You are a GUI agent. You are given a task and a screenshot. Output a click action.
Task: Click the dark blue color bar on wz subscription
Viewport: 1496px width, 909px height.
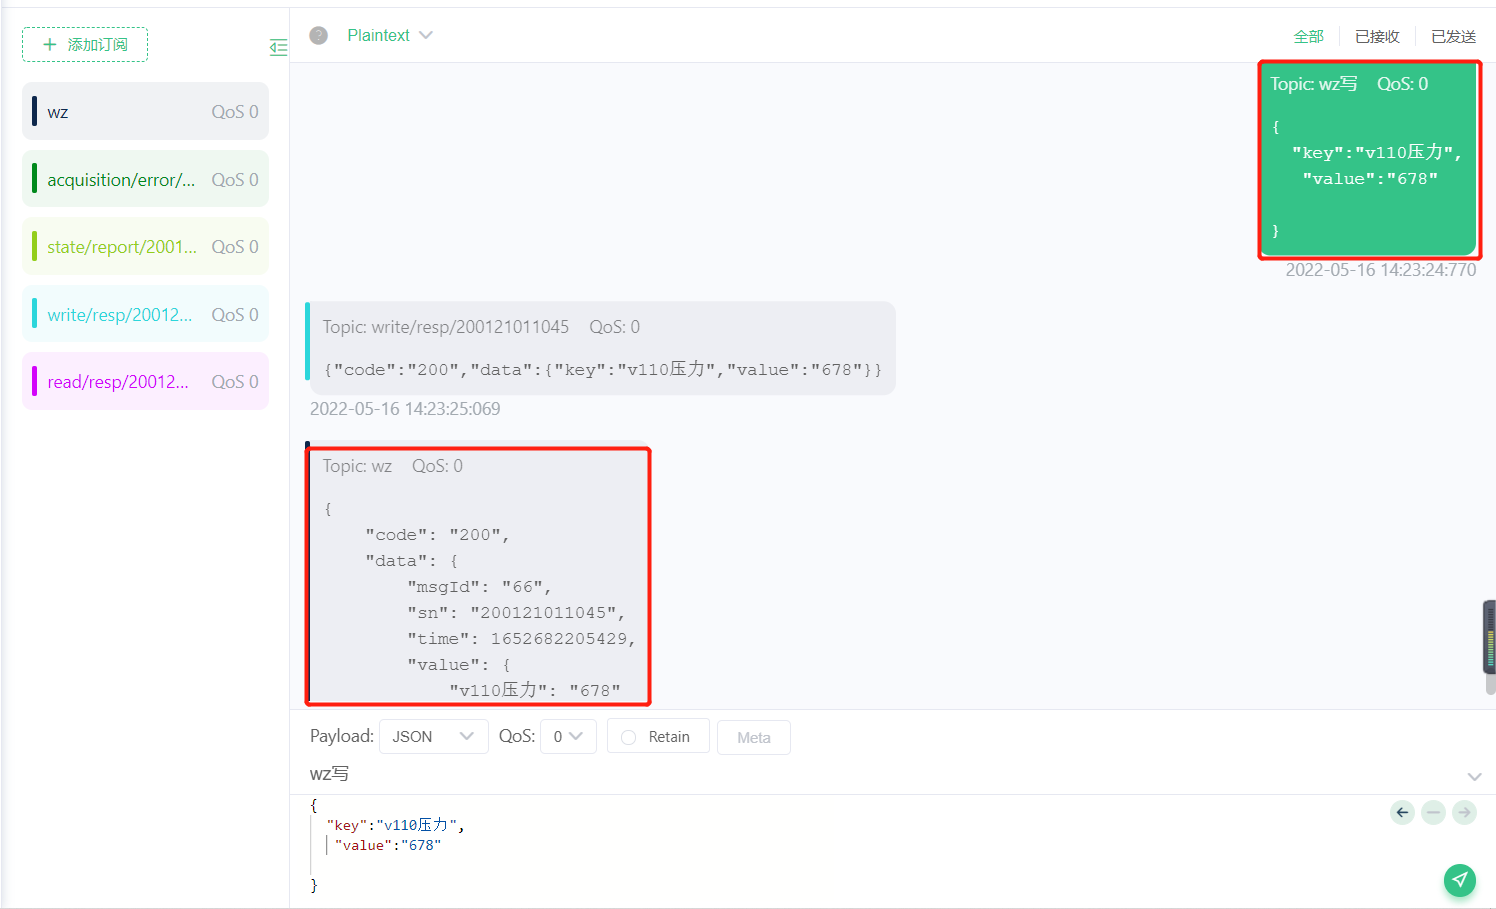pos(34,111)
